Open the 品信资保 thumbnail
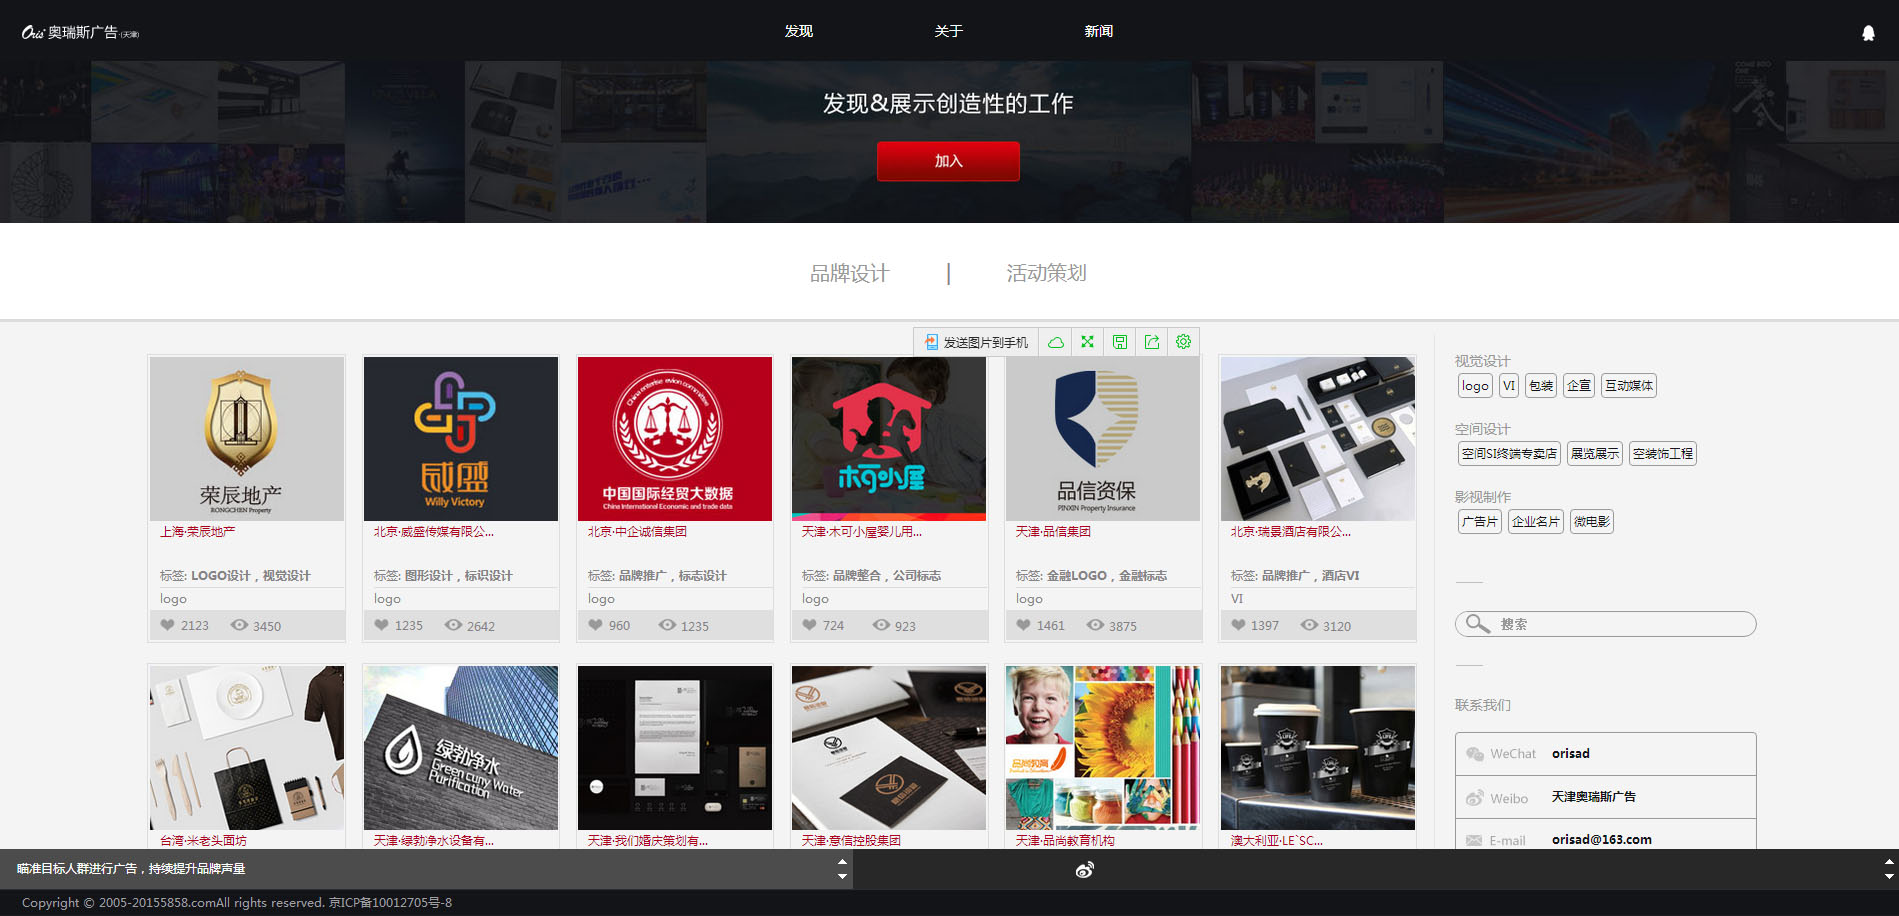The height and width of the screenshot is (916, 1899). click(1103, 439)
